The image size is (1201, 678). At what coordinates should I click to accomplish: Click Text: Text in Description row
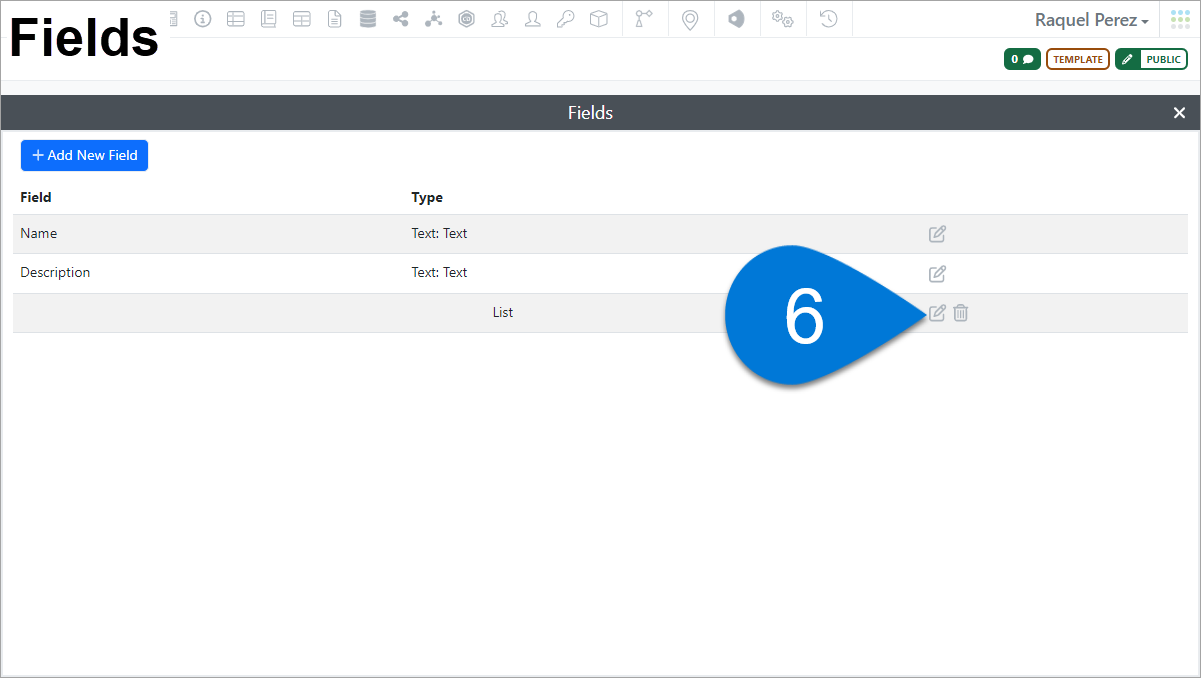click(439, 272)
